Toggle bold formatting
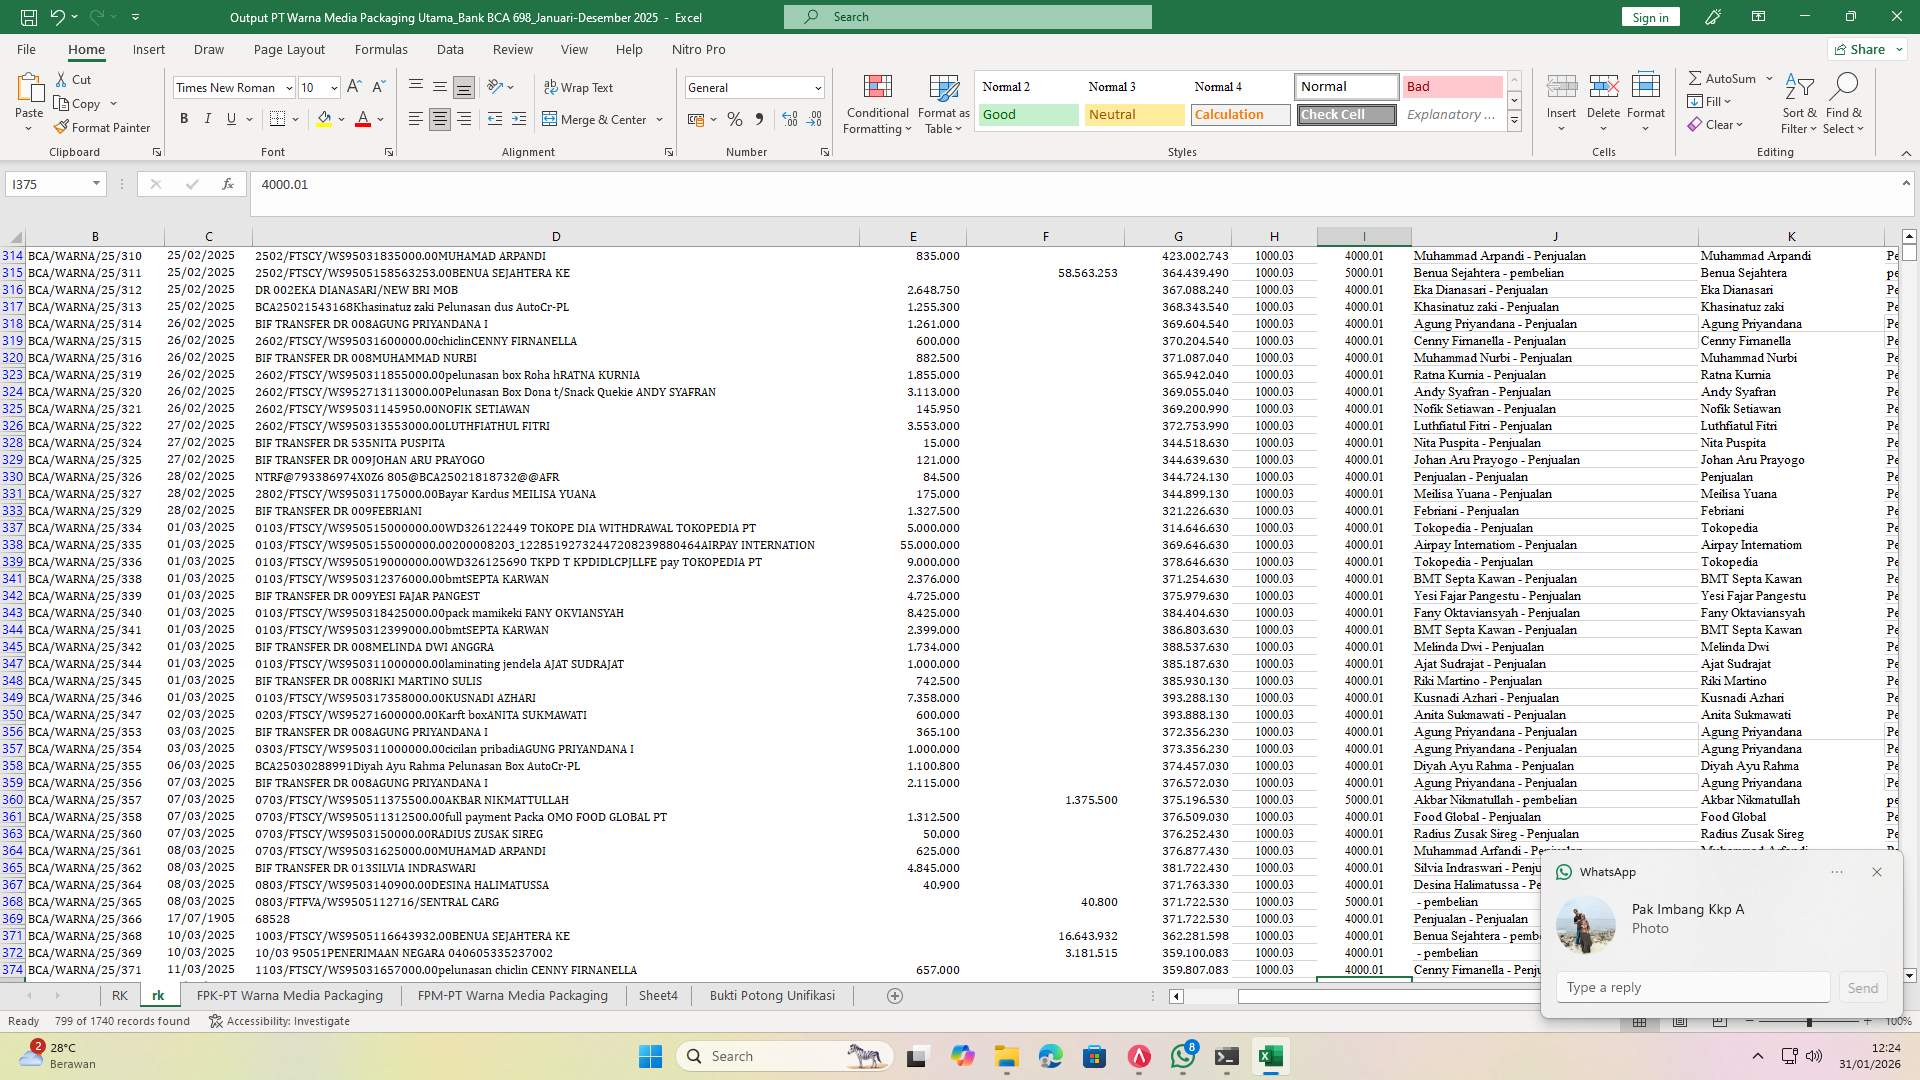Screen dimensions: 1920x1080 (x=183, y=118)
